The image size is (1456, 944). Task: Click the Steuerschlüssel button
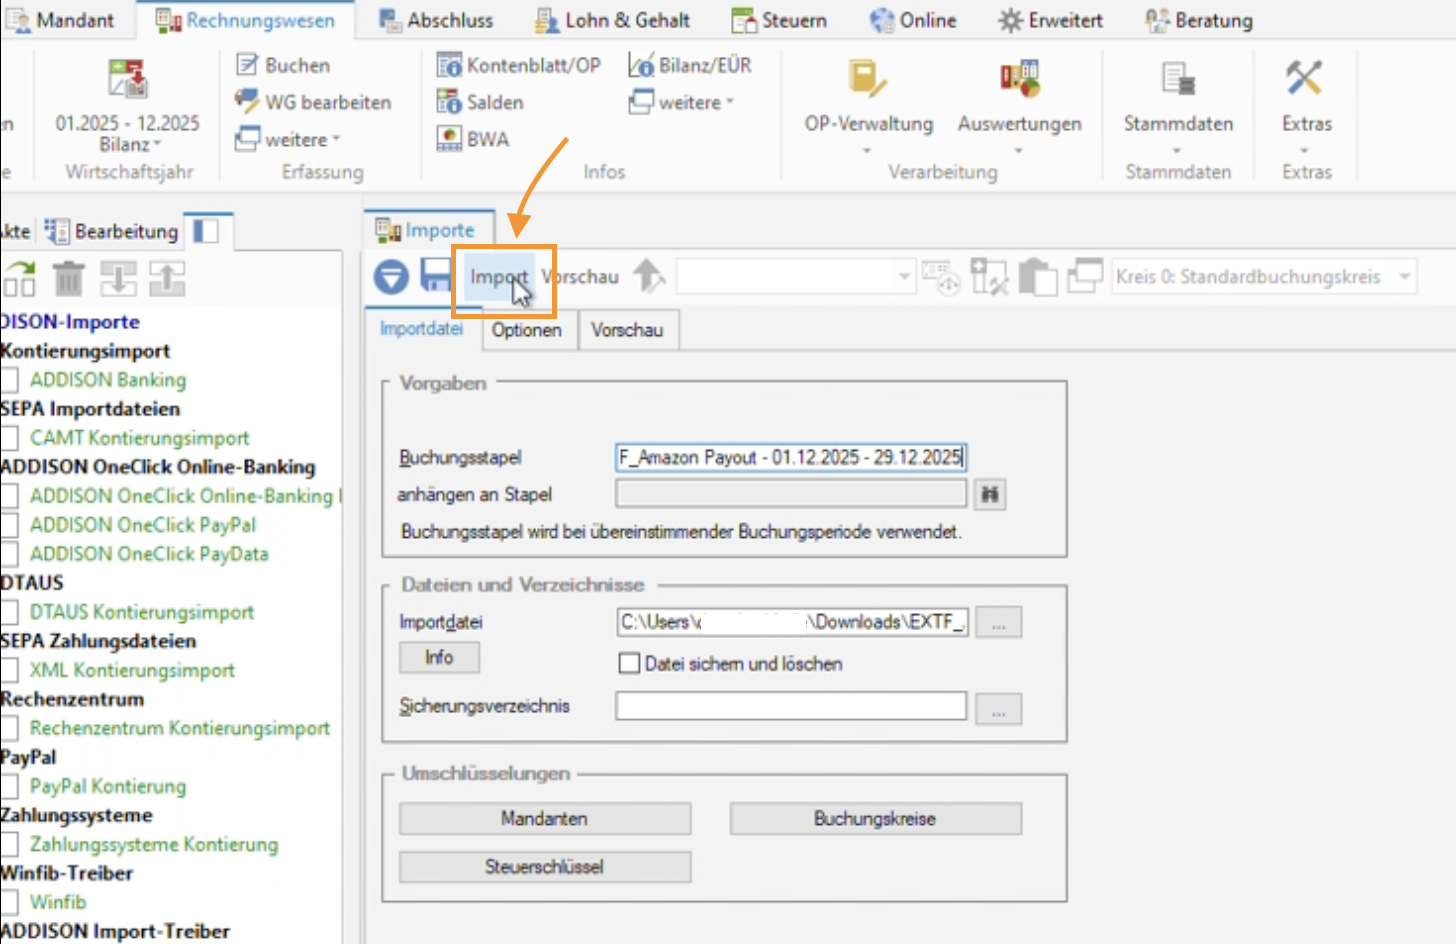pyautogui.click(x=544, y=867)
